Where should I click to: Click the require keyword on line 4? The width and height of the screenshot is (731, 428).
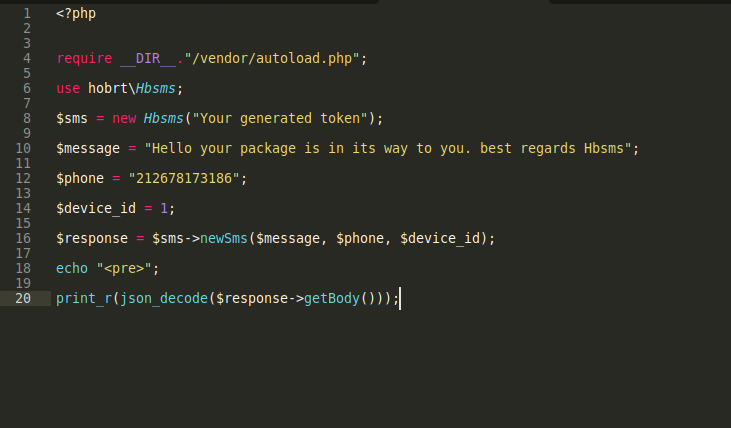click(84, 58)
